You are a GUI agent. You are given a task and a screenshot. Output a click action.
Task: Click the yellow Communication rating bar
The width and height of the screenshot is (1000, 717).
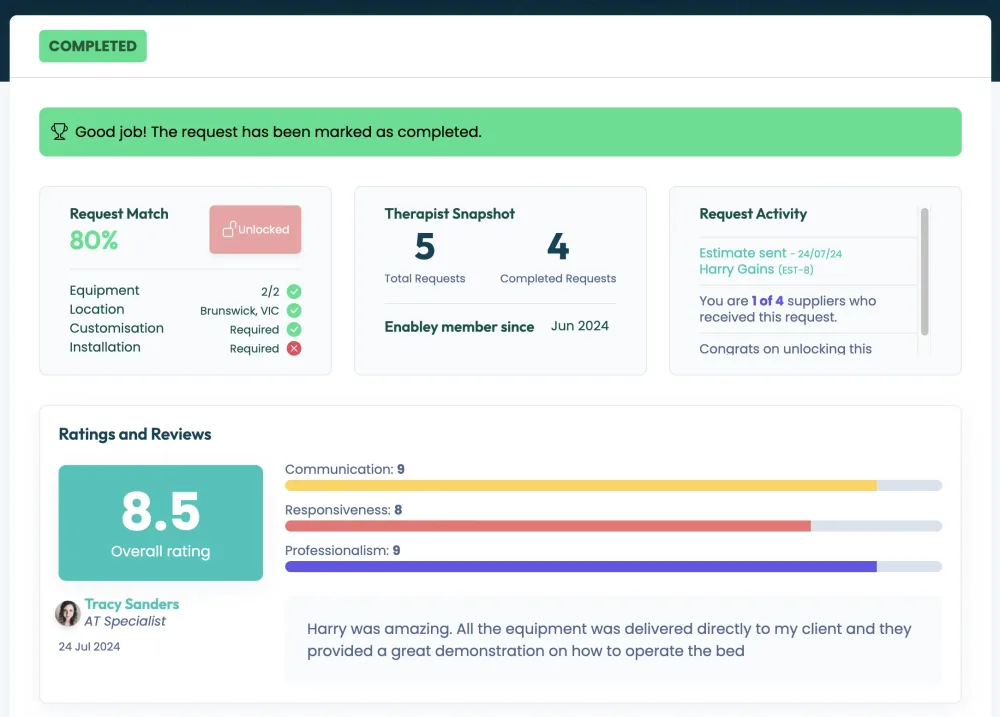pyautogui.click(x=581, y=485)
